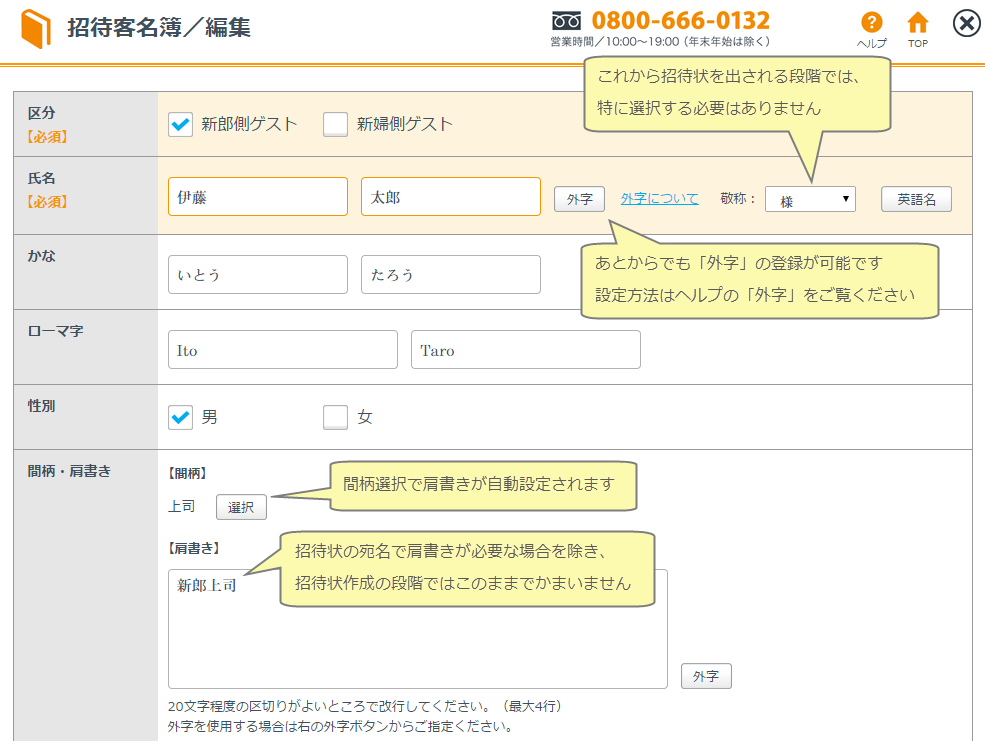Image resolution: width=985 pixels, height=741 pixels.
Task: Check the 新婦側ゲスト checkbox
Action: pyautogui.click(x=336, y=124)
